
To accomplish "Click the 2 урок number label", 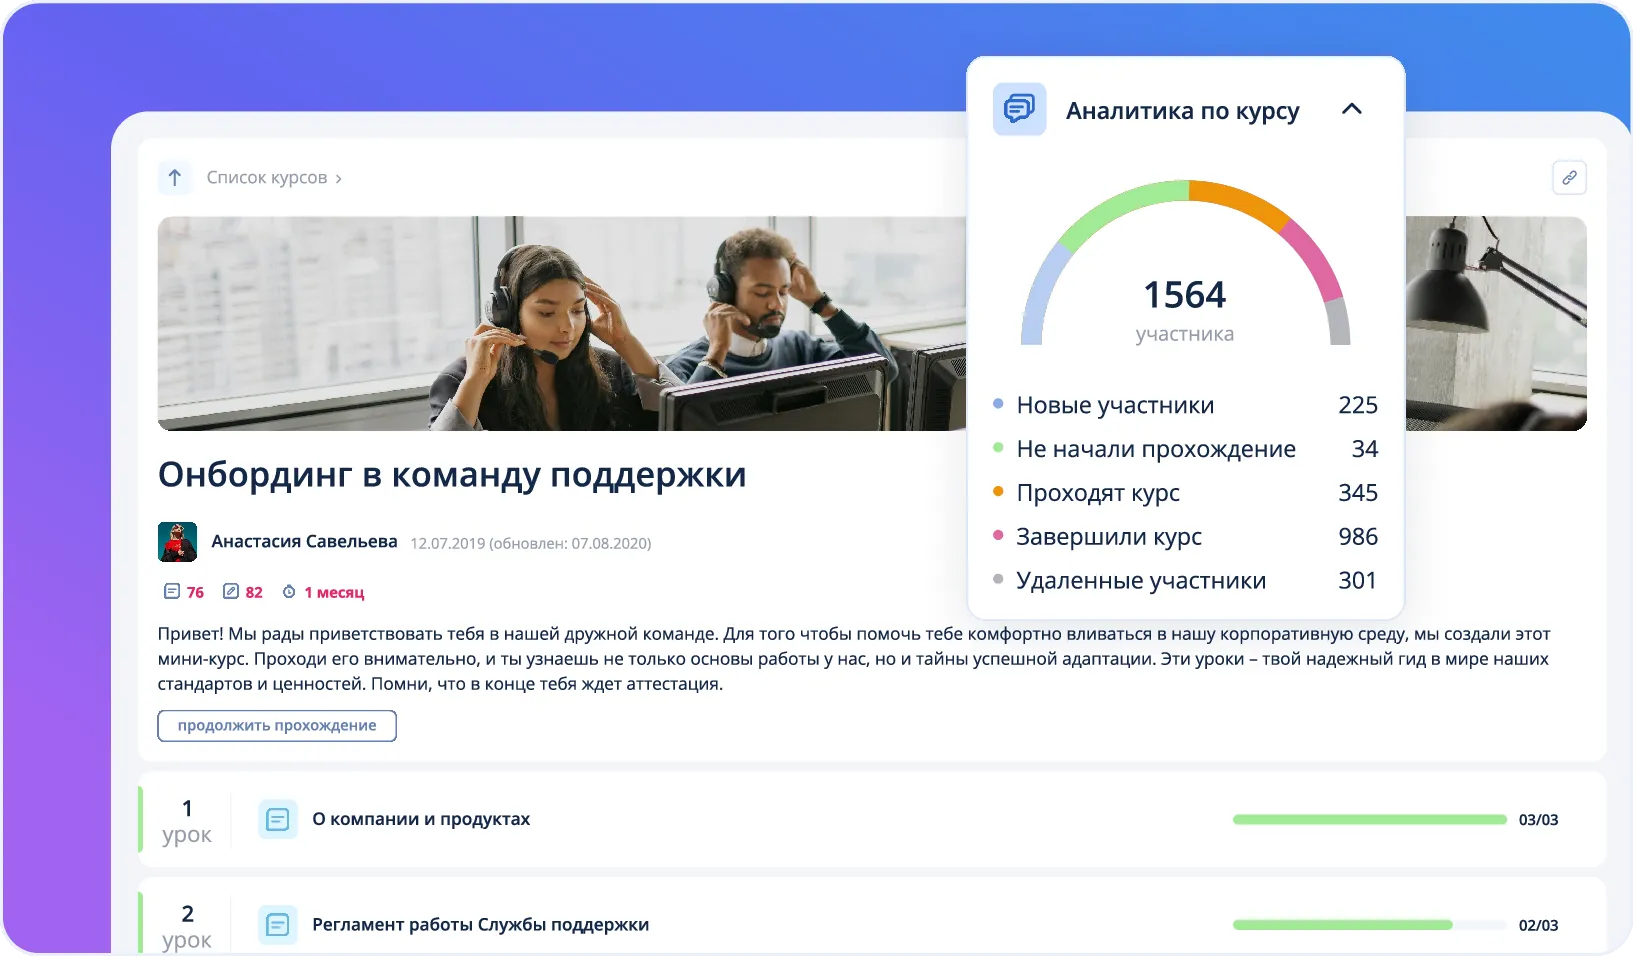I will tap(187, 927).
